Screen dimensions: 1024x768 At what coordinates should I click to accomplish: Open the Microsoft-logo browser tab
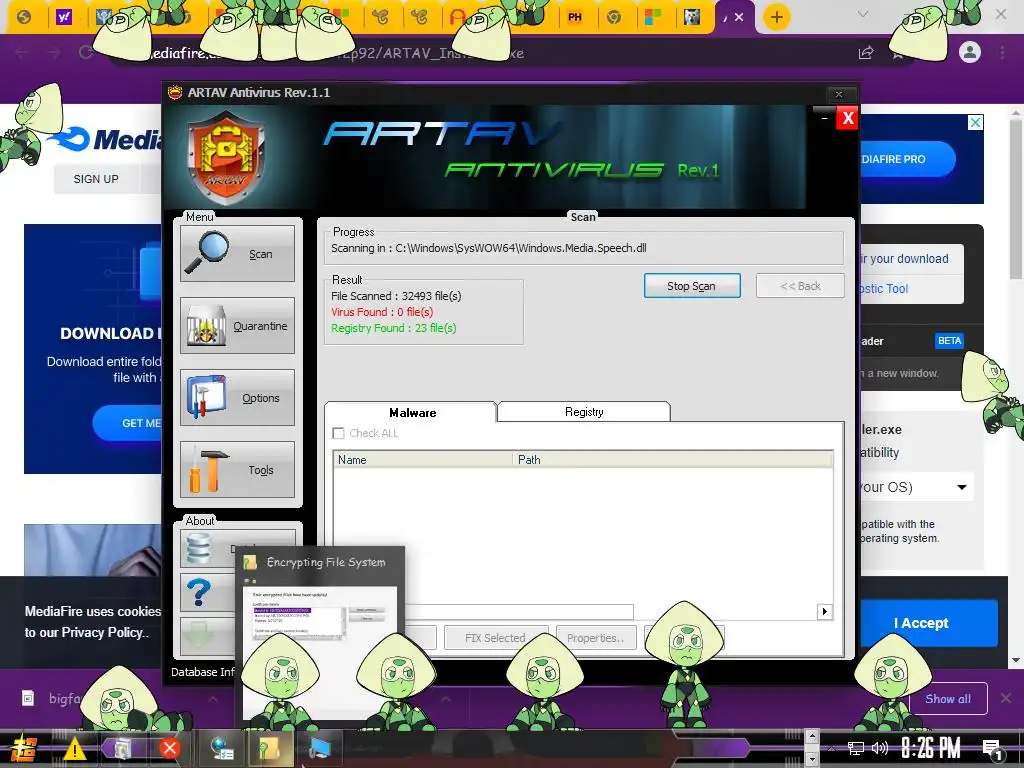pos(653,17)
